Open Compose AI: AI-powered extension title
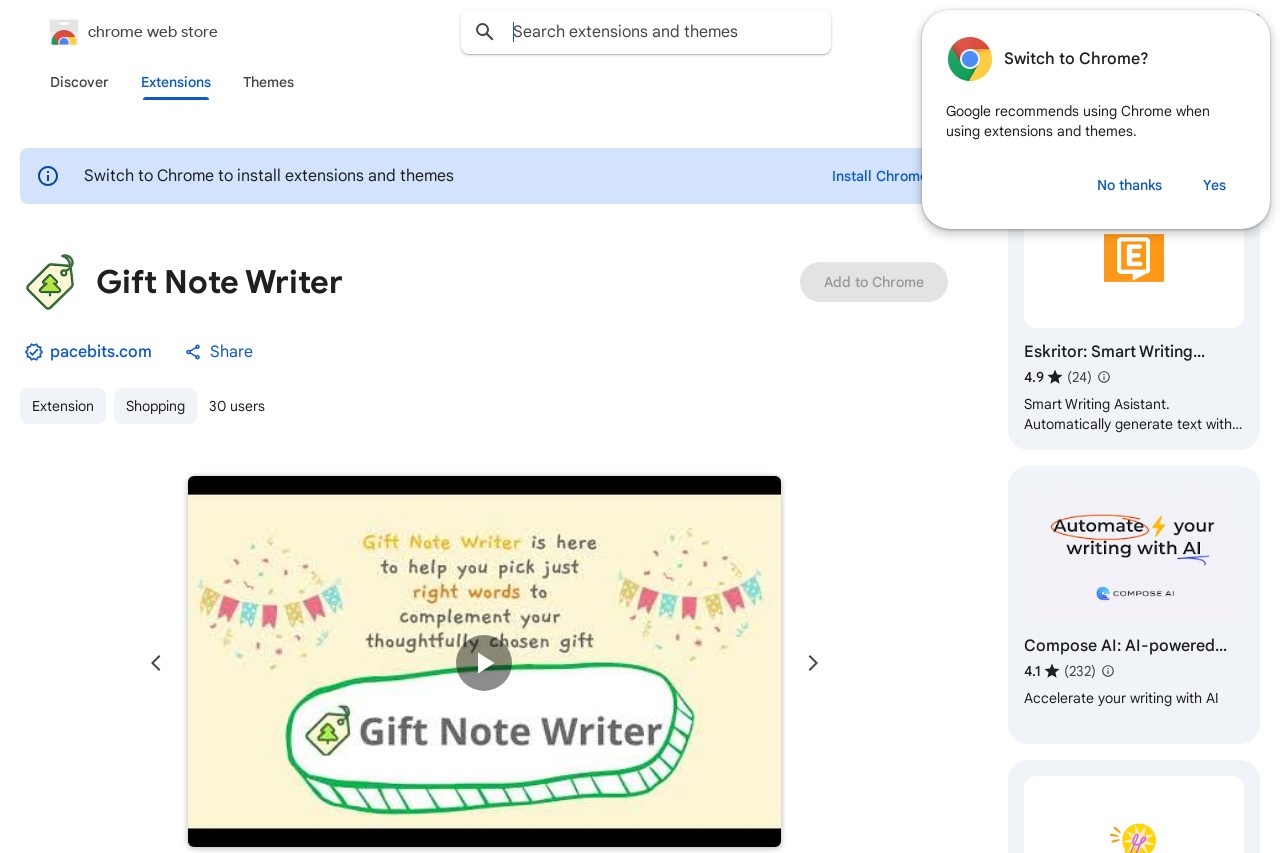The height and width of the screenshot is (853, 1280). coord(1125,646)
